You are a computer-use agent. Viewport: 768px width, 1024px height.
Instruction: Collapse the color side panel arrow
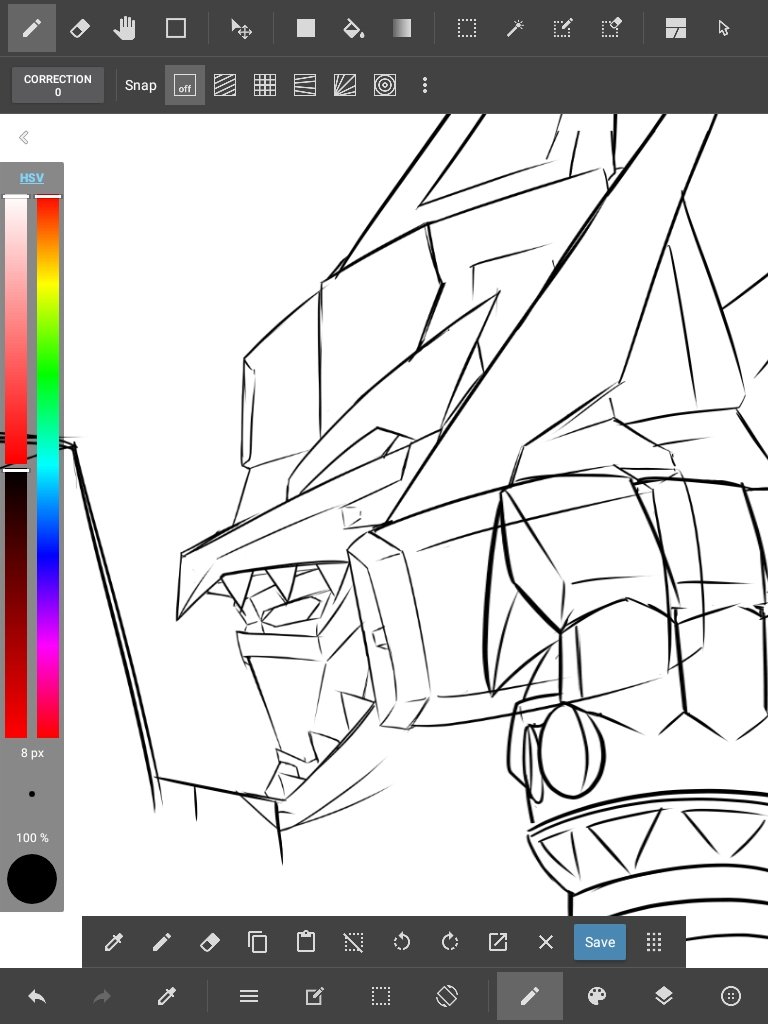pyautogui.click(x=24, y=137)
